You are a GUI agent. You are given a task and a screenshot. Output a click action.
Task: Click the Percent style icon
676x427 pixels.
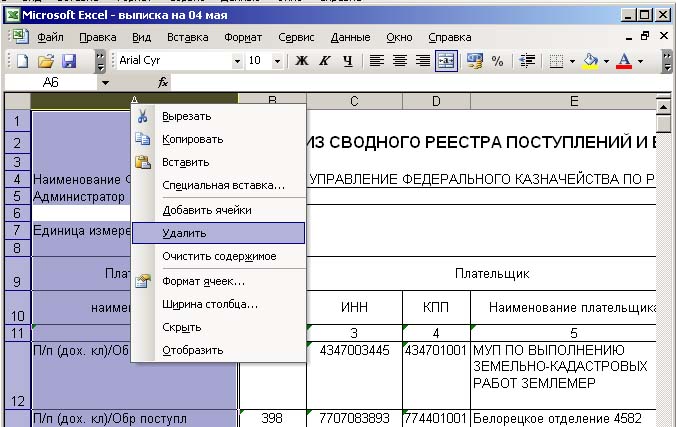pos(497,61)
